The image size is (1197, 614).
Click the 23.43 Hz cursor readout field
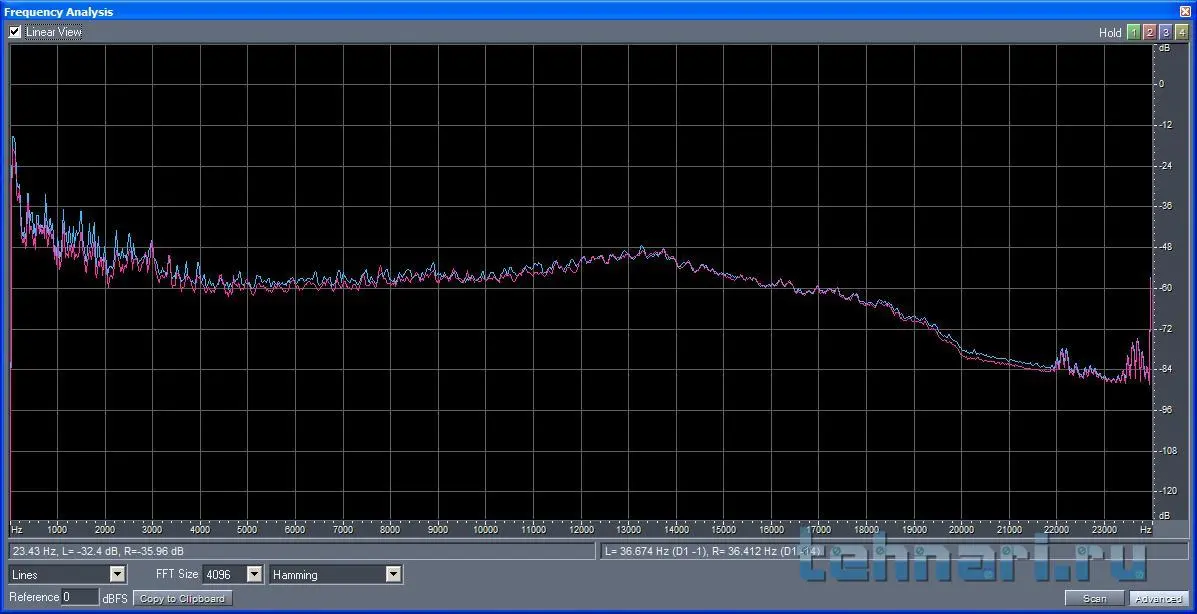300,551
